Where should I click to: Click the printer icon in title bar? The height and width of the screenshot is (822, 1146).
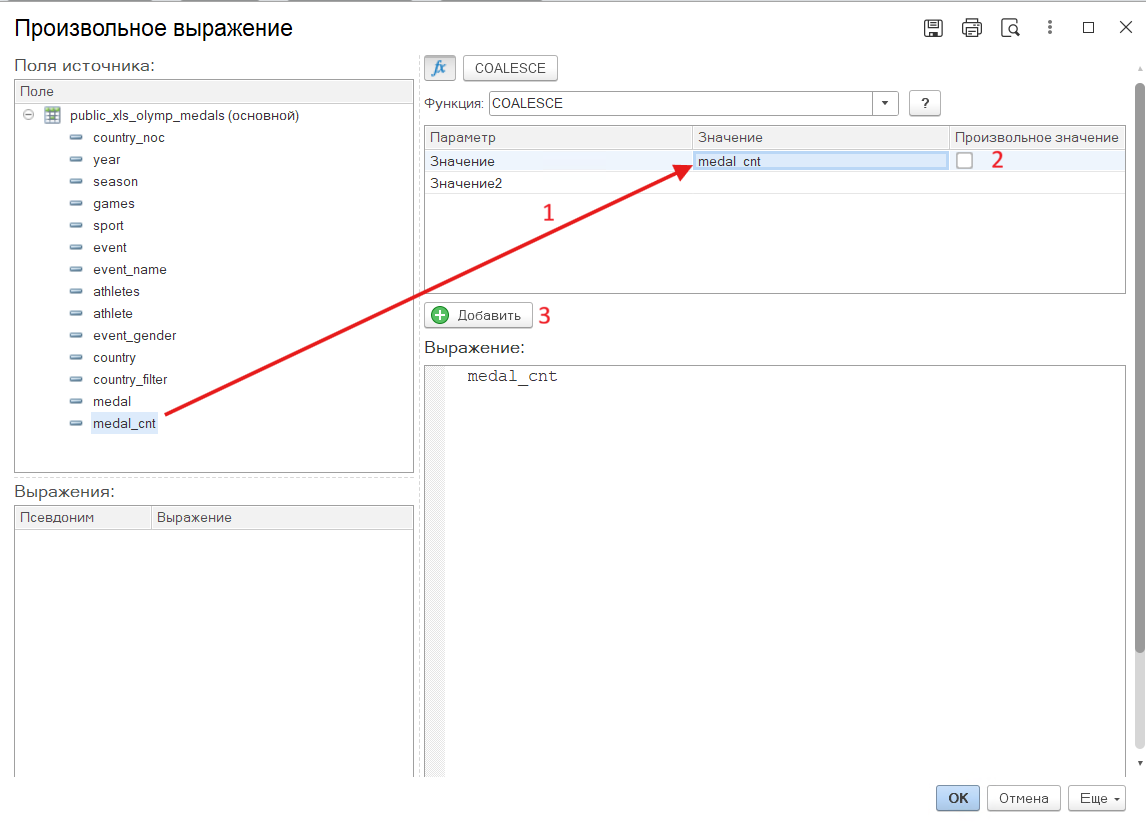pyautogui.click(x=972, y=28)
